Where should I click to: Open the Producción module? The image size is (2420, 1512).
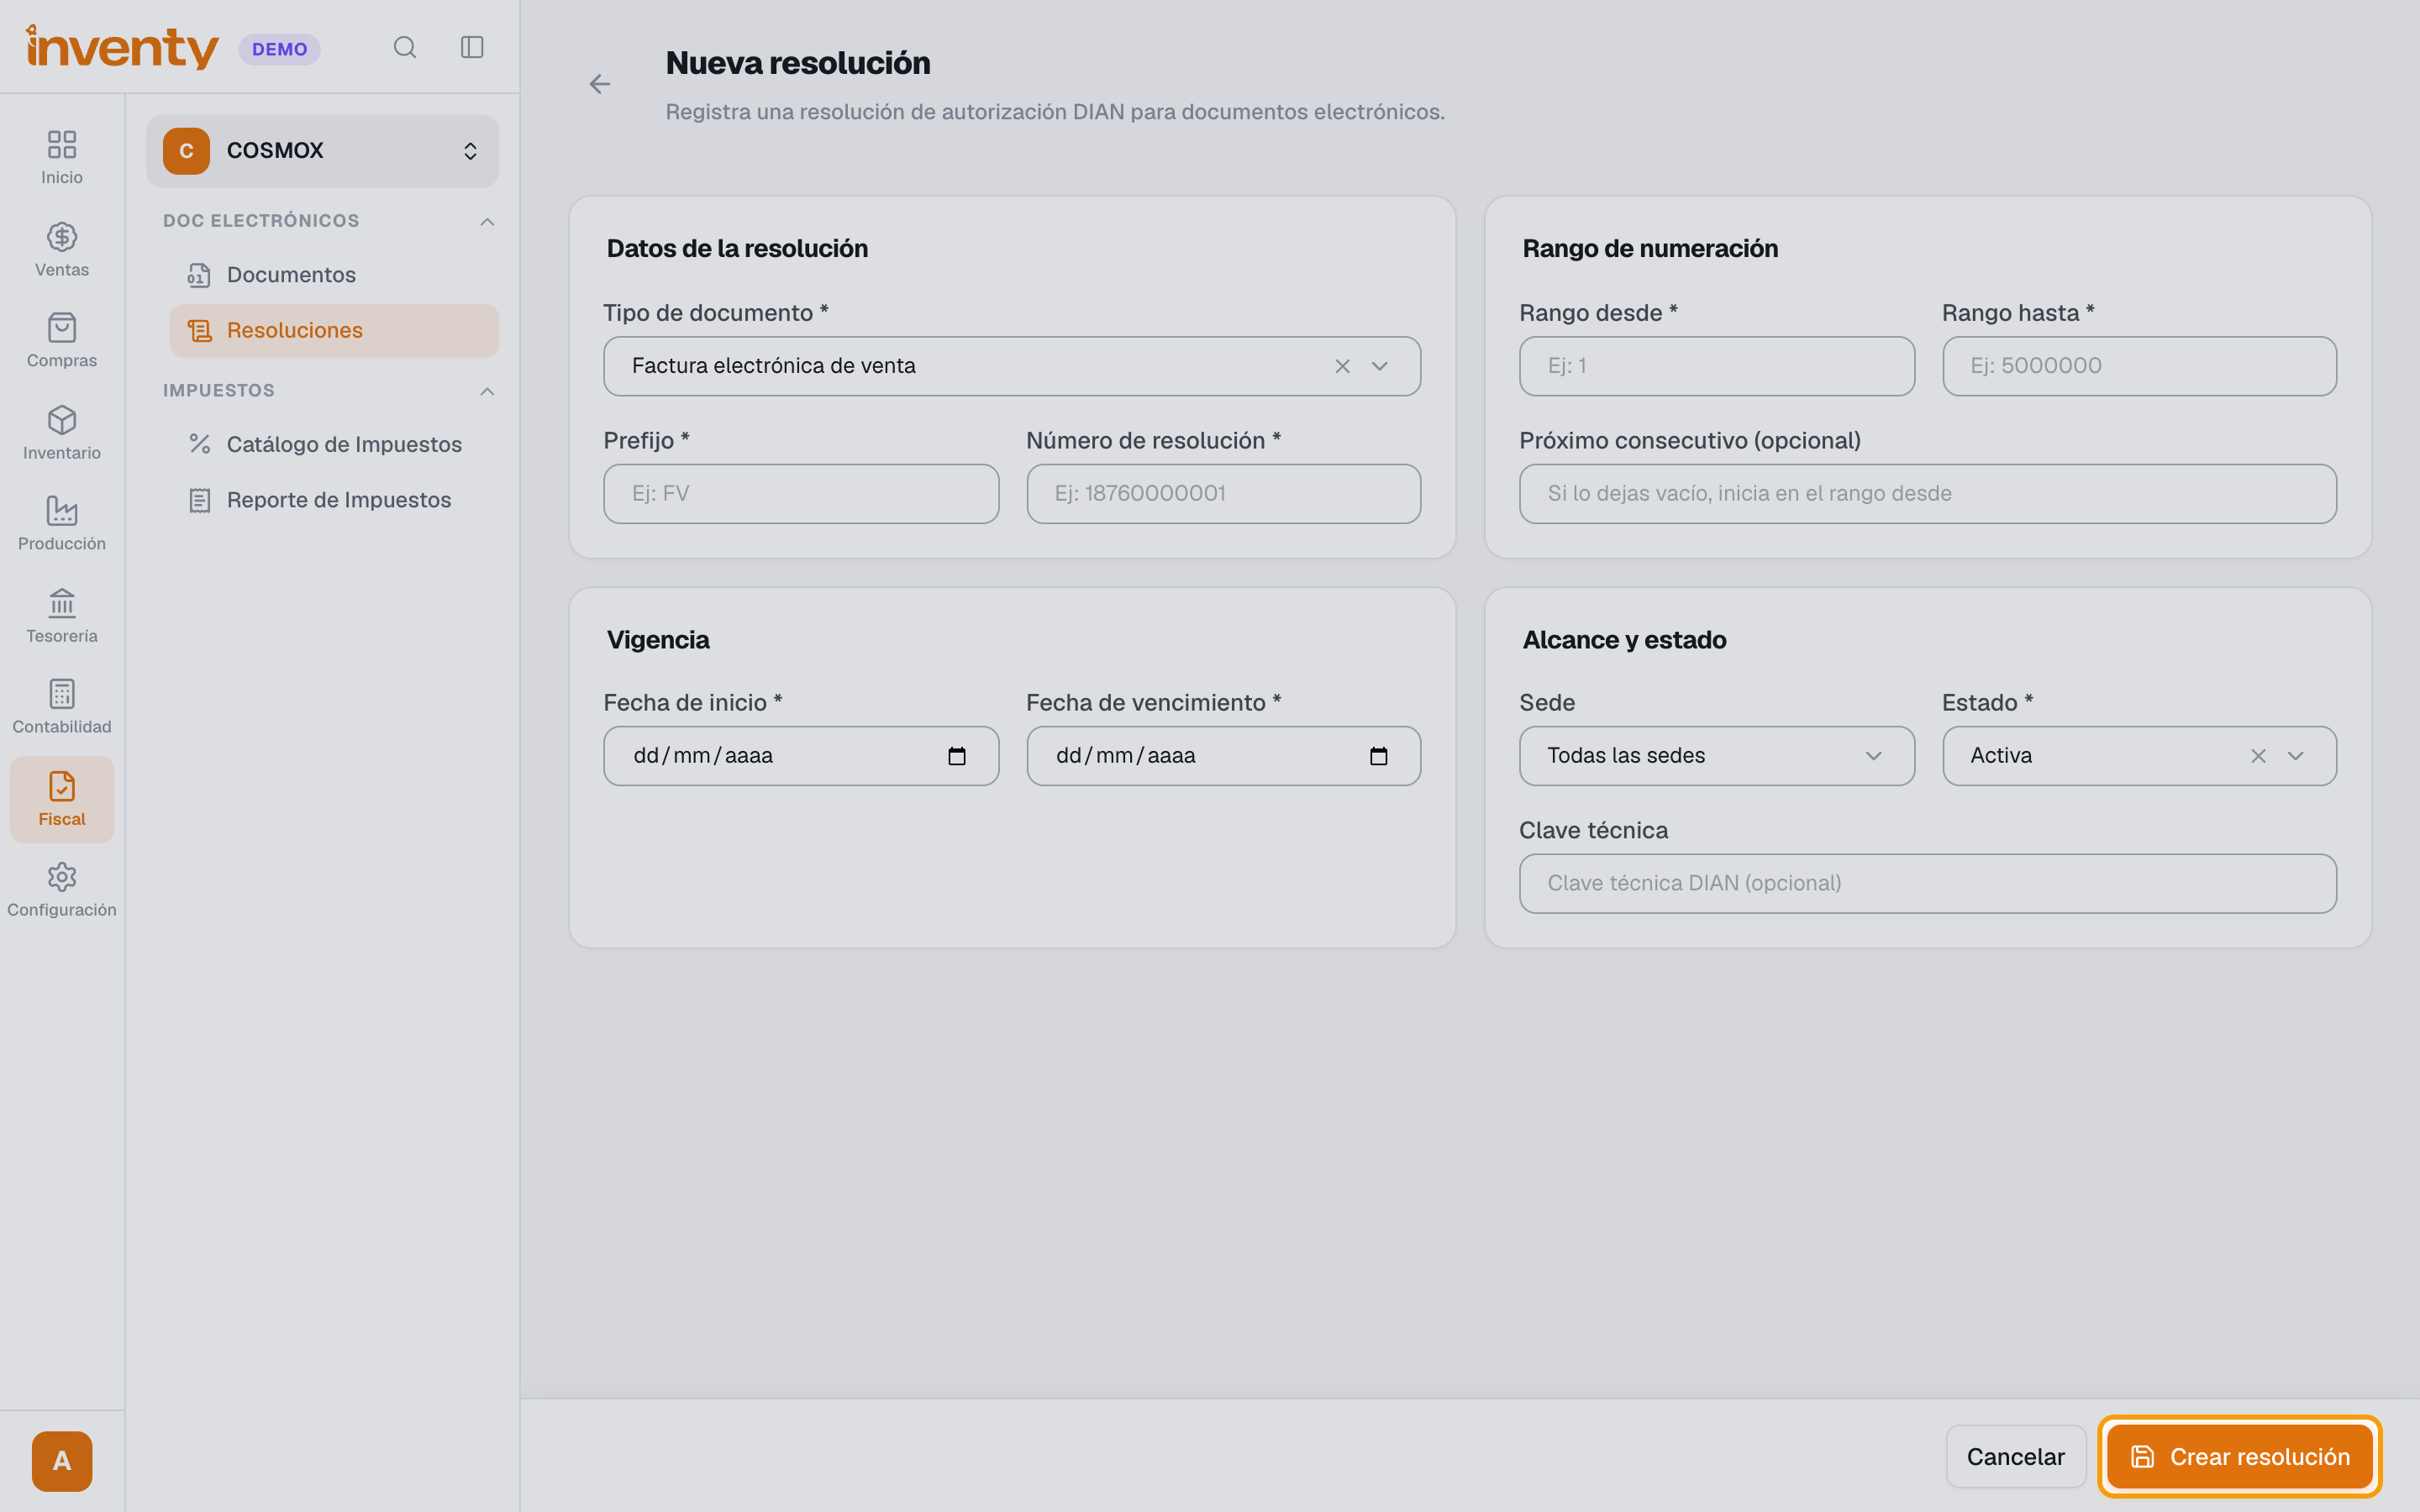pyautogui.click(x=62, y=524)
